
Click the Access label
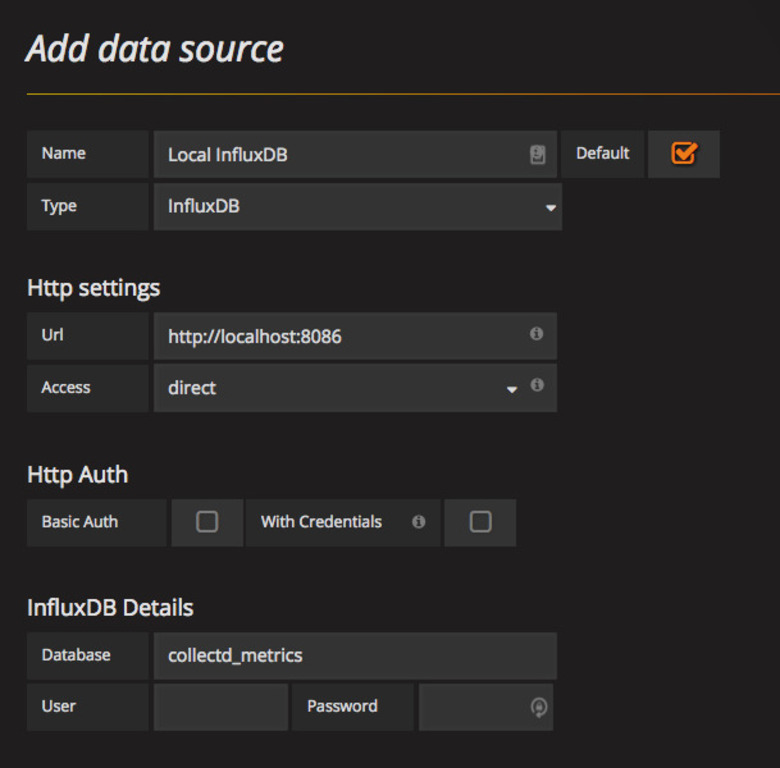pos(66,387)
